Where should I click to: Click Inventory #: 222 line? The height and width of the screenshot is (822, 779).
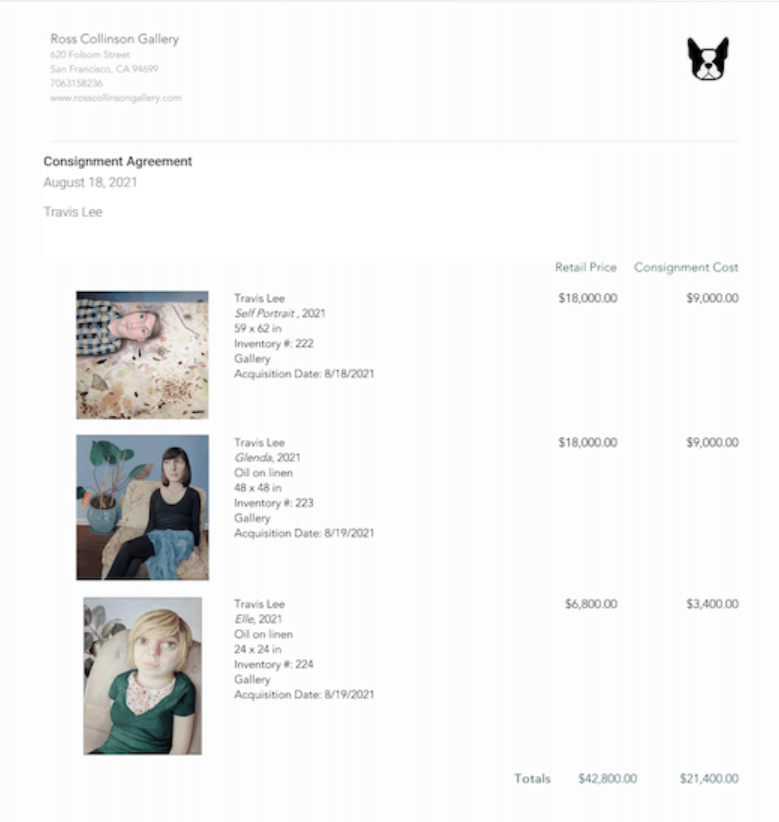(274, 344)
